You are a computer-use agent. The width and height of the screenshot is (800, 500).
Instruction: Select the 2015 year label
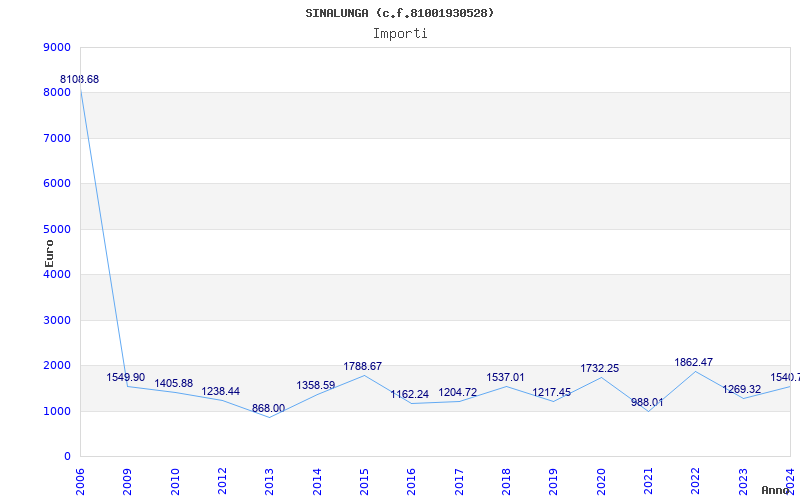(364, 482)
